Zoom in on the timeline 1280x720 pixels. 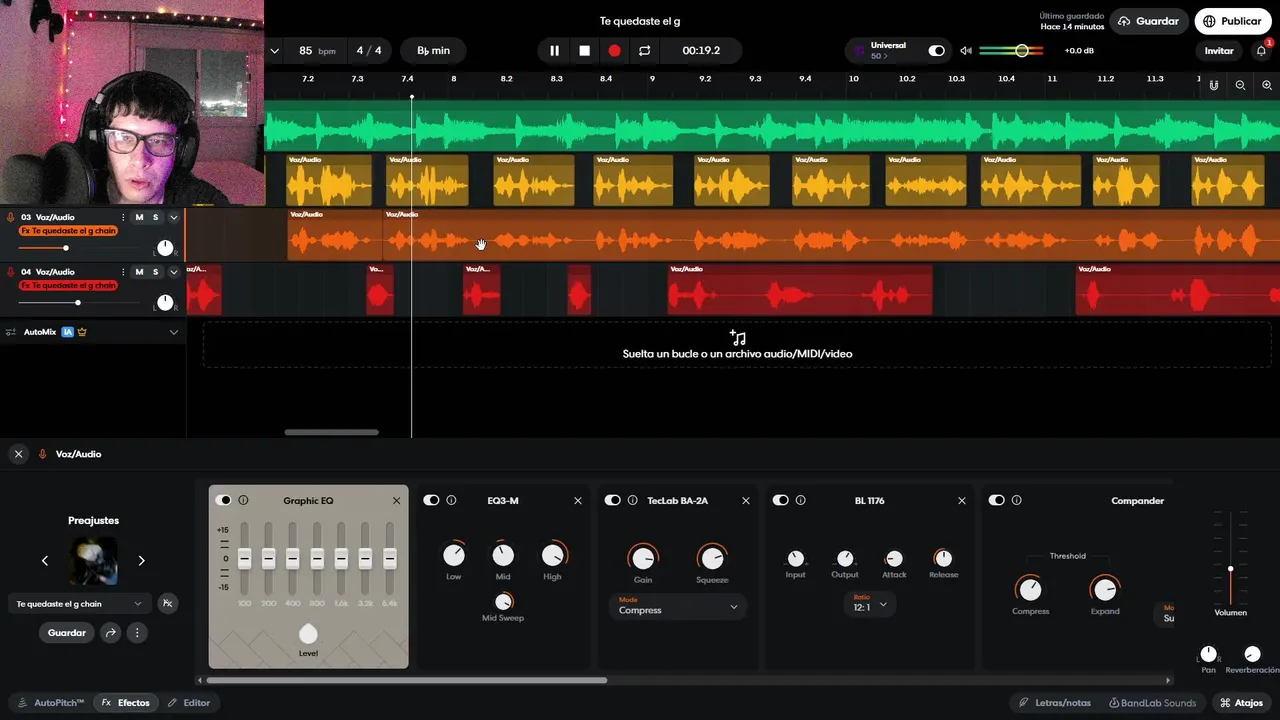click(x=1267, y=85)
